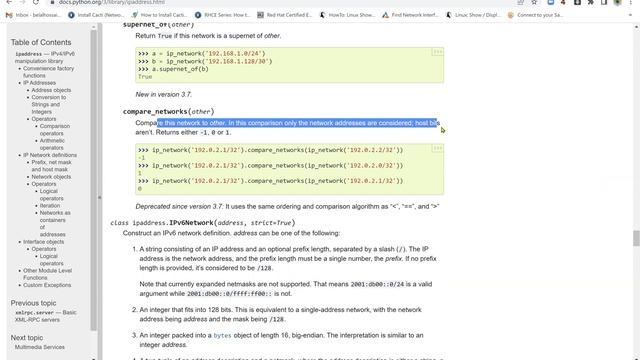640x360 pixels.
Task: Go to Network objects section
Action: point(51,177)
